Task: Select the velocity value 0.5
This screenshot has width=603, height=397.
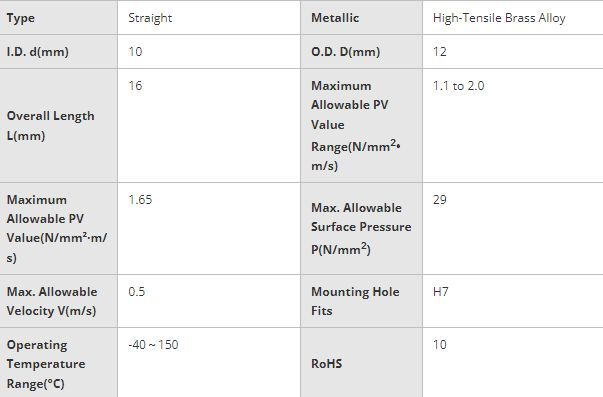Action: pos(137,292)
